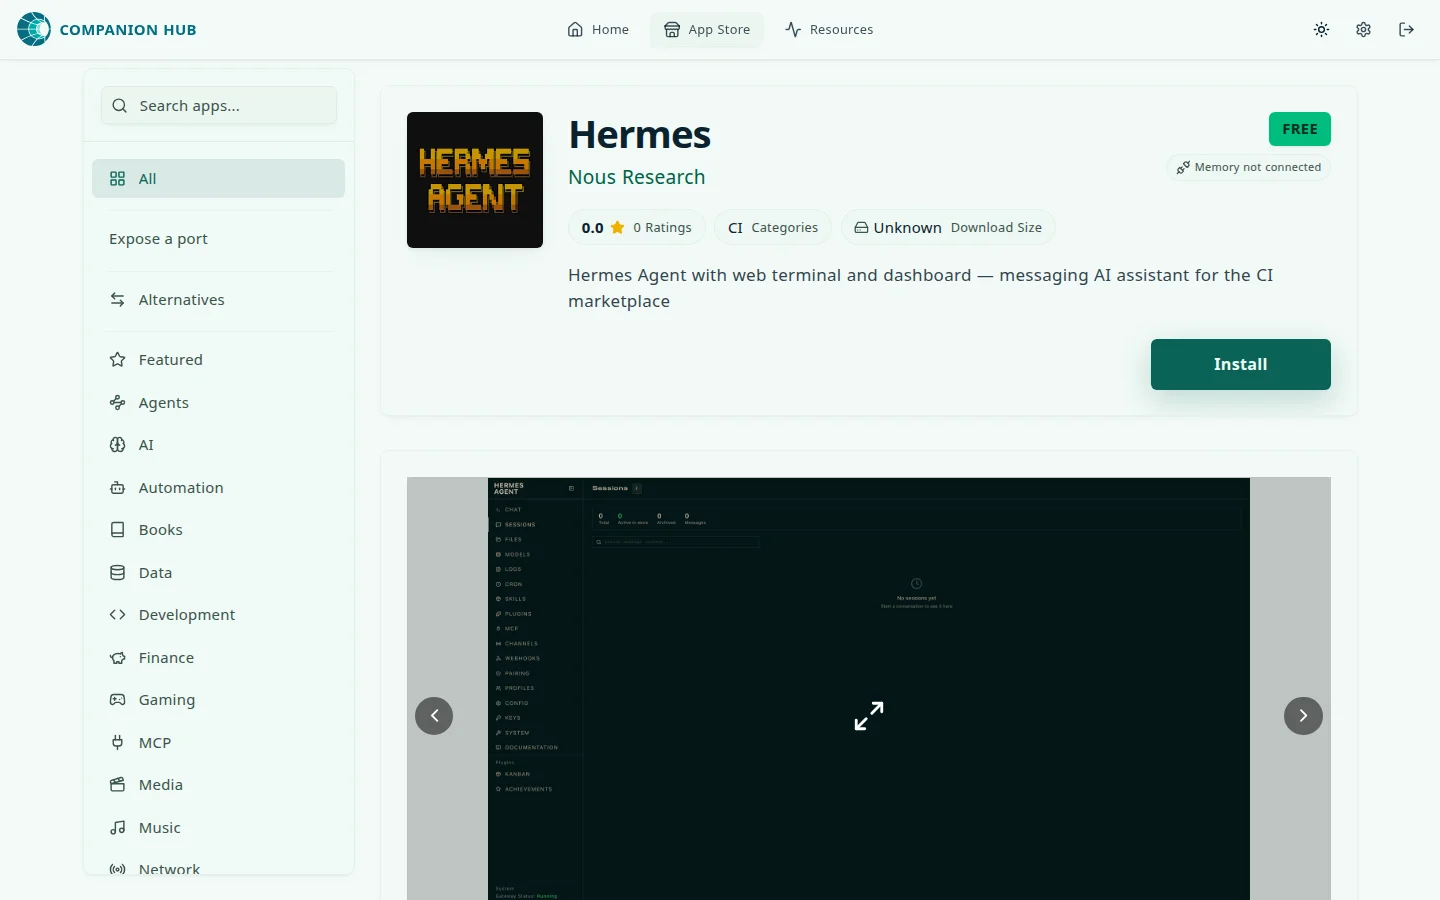Click the search magnifier icon

[119, 105]
